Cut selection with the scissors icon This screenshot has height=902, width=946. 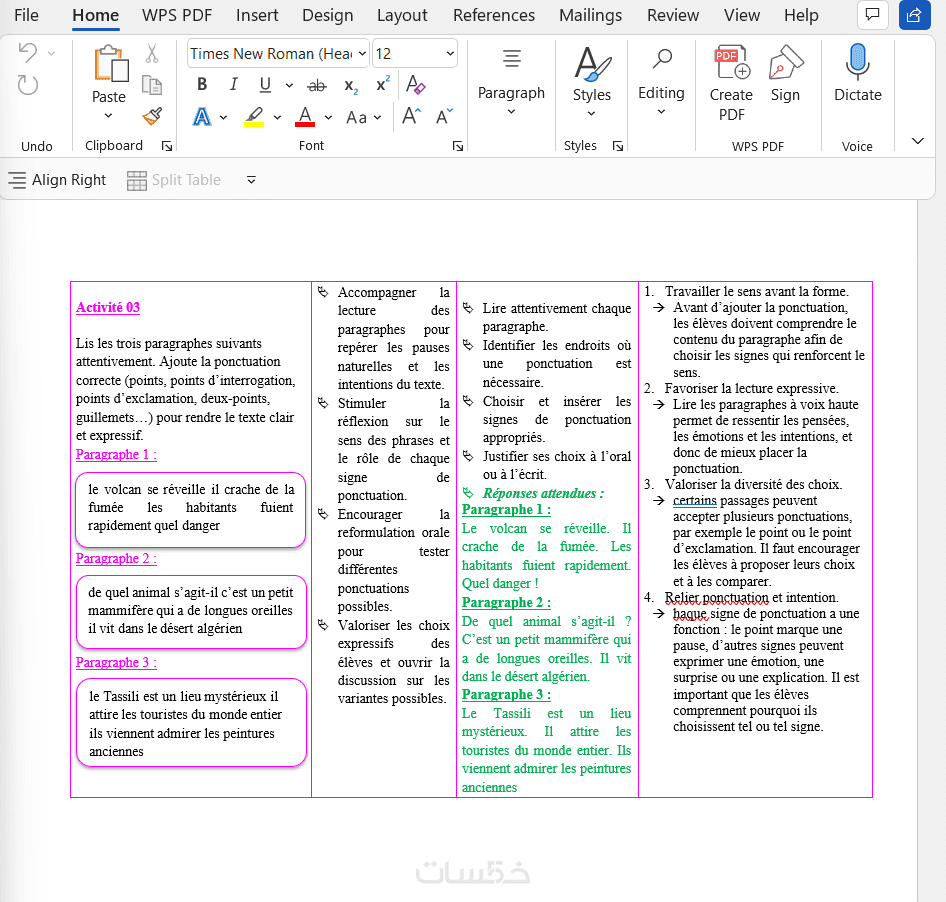[x=151, y=54]
